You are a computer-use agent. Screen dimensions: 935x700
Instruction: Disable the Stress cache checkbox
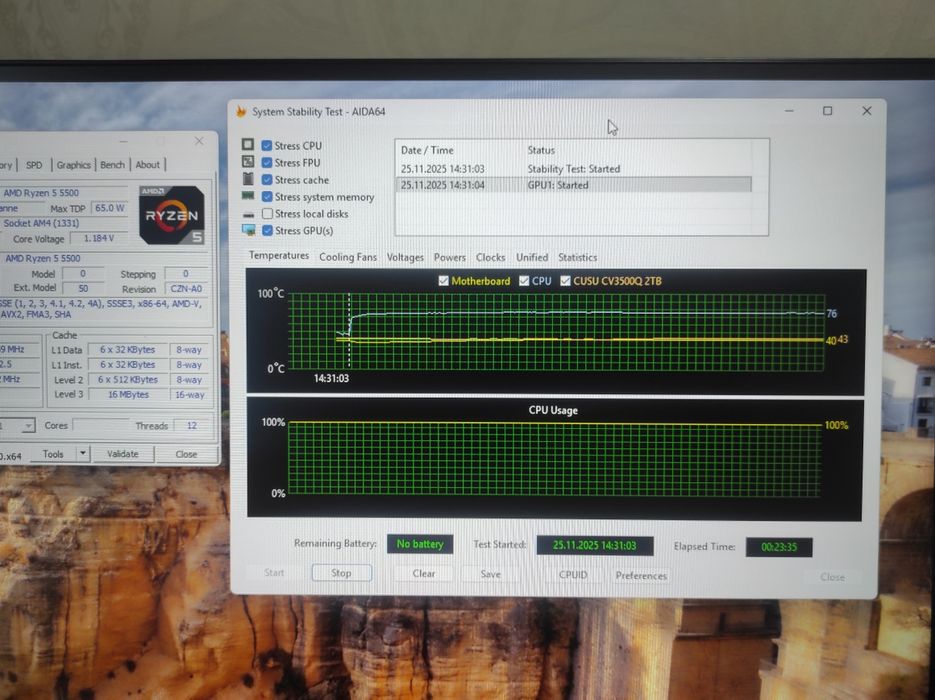[x=267, y=179]
